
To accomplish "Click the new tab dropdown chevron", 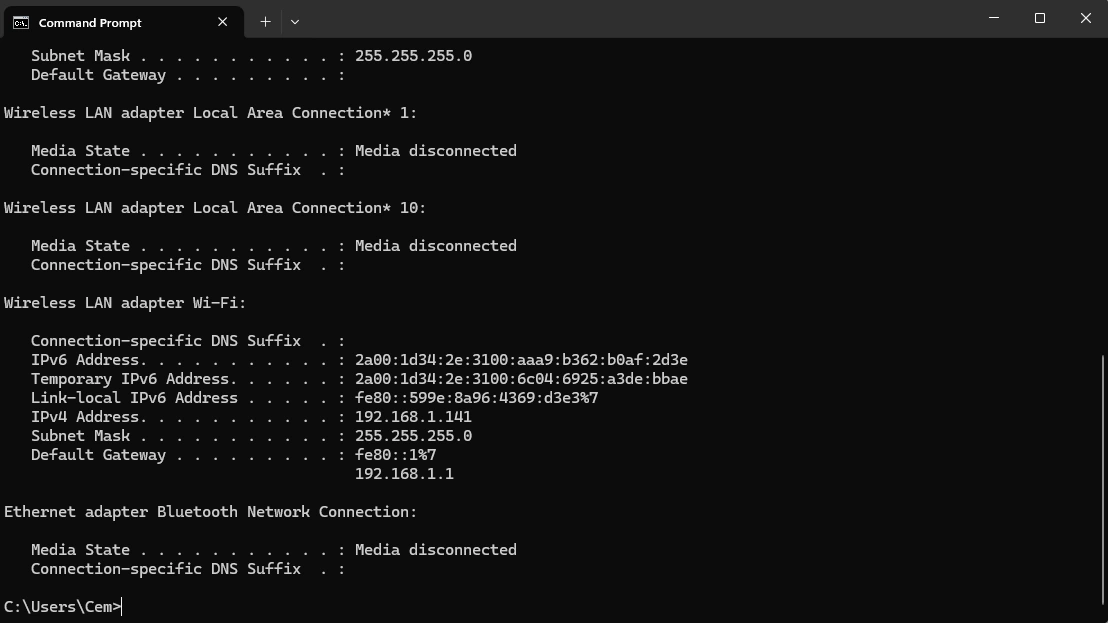I will [294, 21].
